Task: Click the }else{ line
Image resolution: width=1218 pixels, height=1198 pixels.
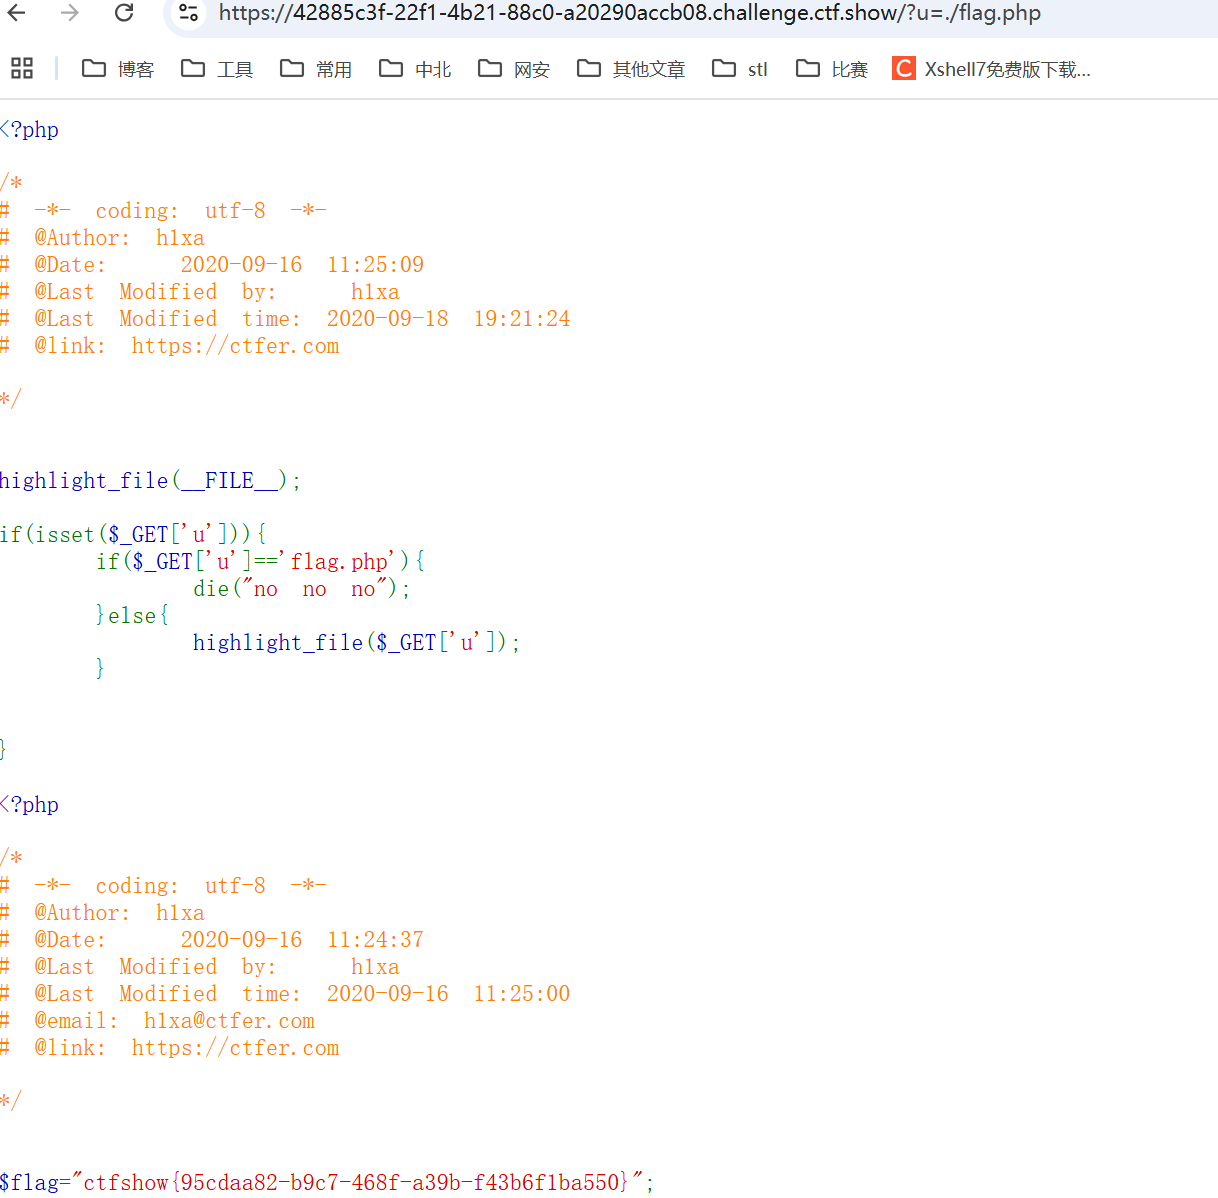Action: [x=132, y=615]
